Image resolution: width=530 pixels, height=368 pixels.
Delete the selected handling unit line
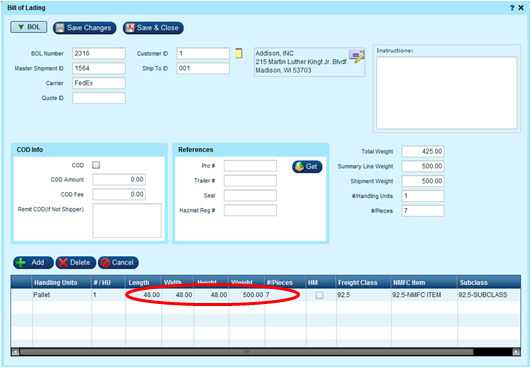point(76,263)
